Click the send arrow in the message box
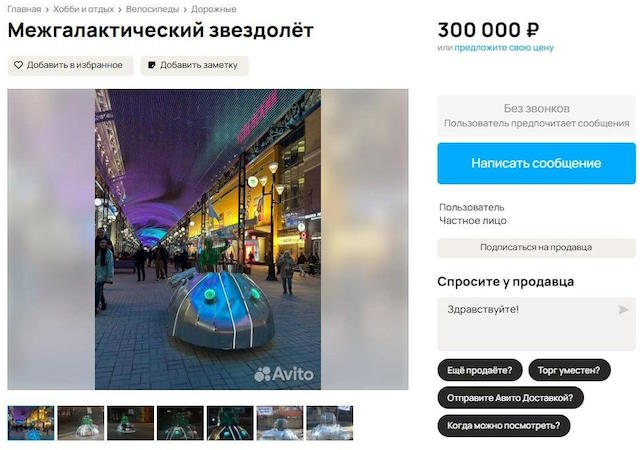This screenshot has height=450, width=640. click(x=623, y=310)
